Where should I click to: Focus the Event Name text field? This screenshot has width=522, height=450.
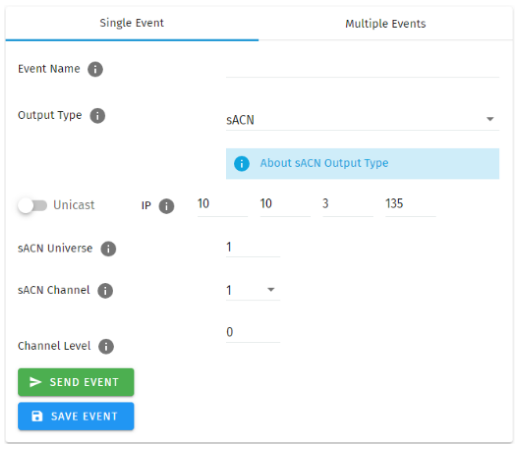(x=362, y=69)
